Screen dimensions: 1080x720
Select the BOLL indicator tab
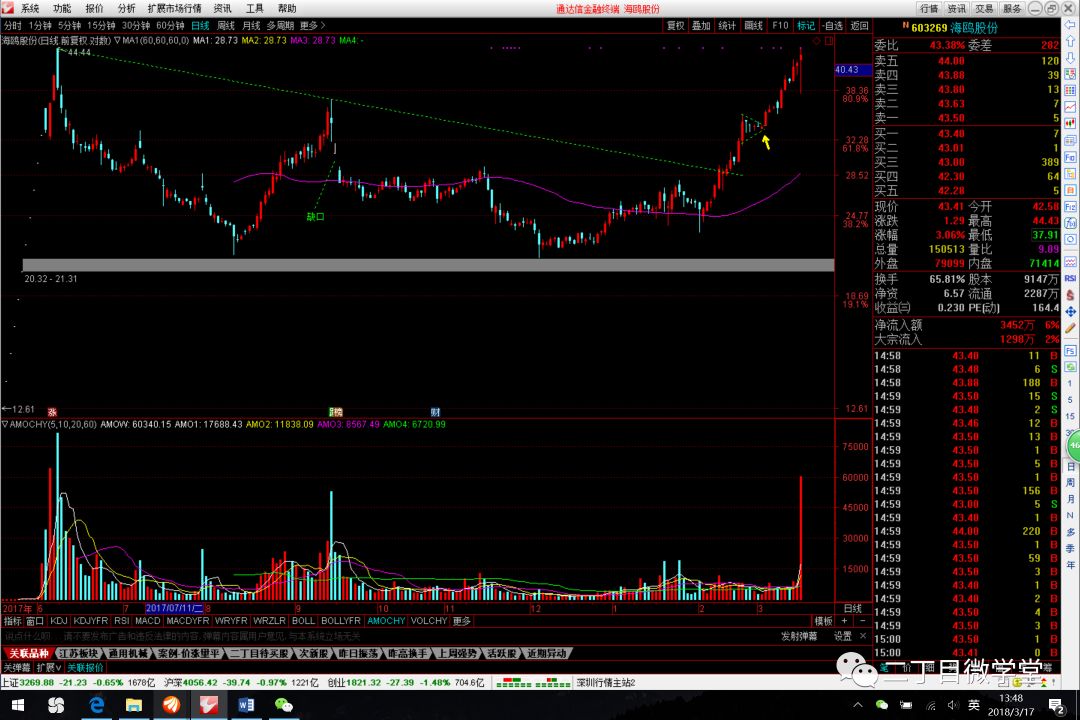(303, 621)
